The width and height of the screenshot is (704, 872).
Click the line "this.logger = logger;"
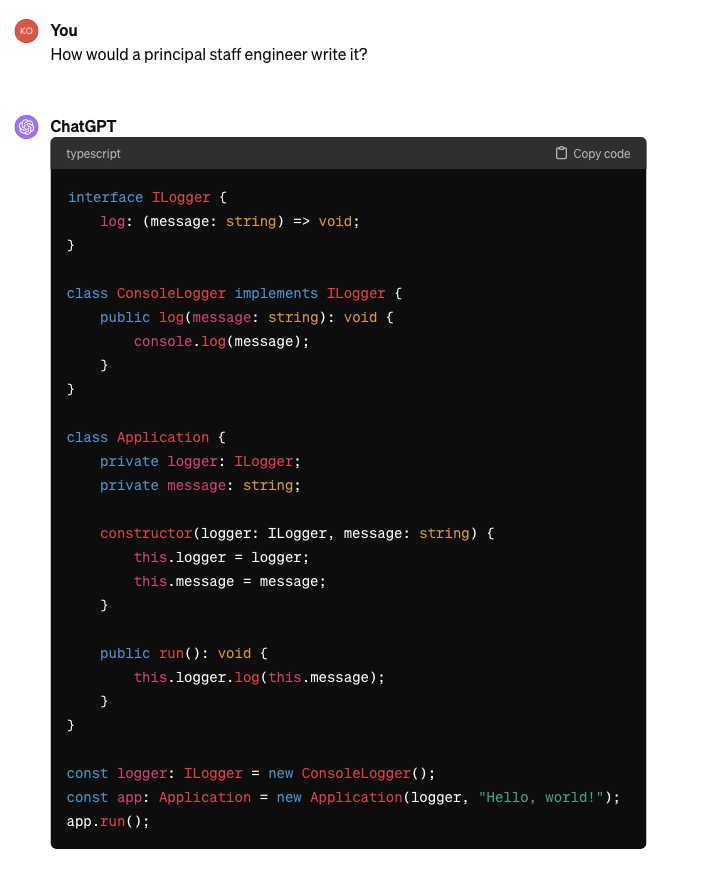point(221,557)
